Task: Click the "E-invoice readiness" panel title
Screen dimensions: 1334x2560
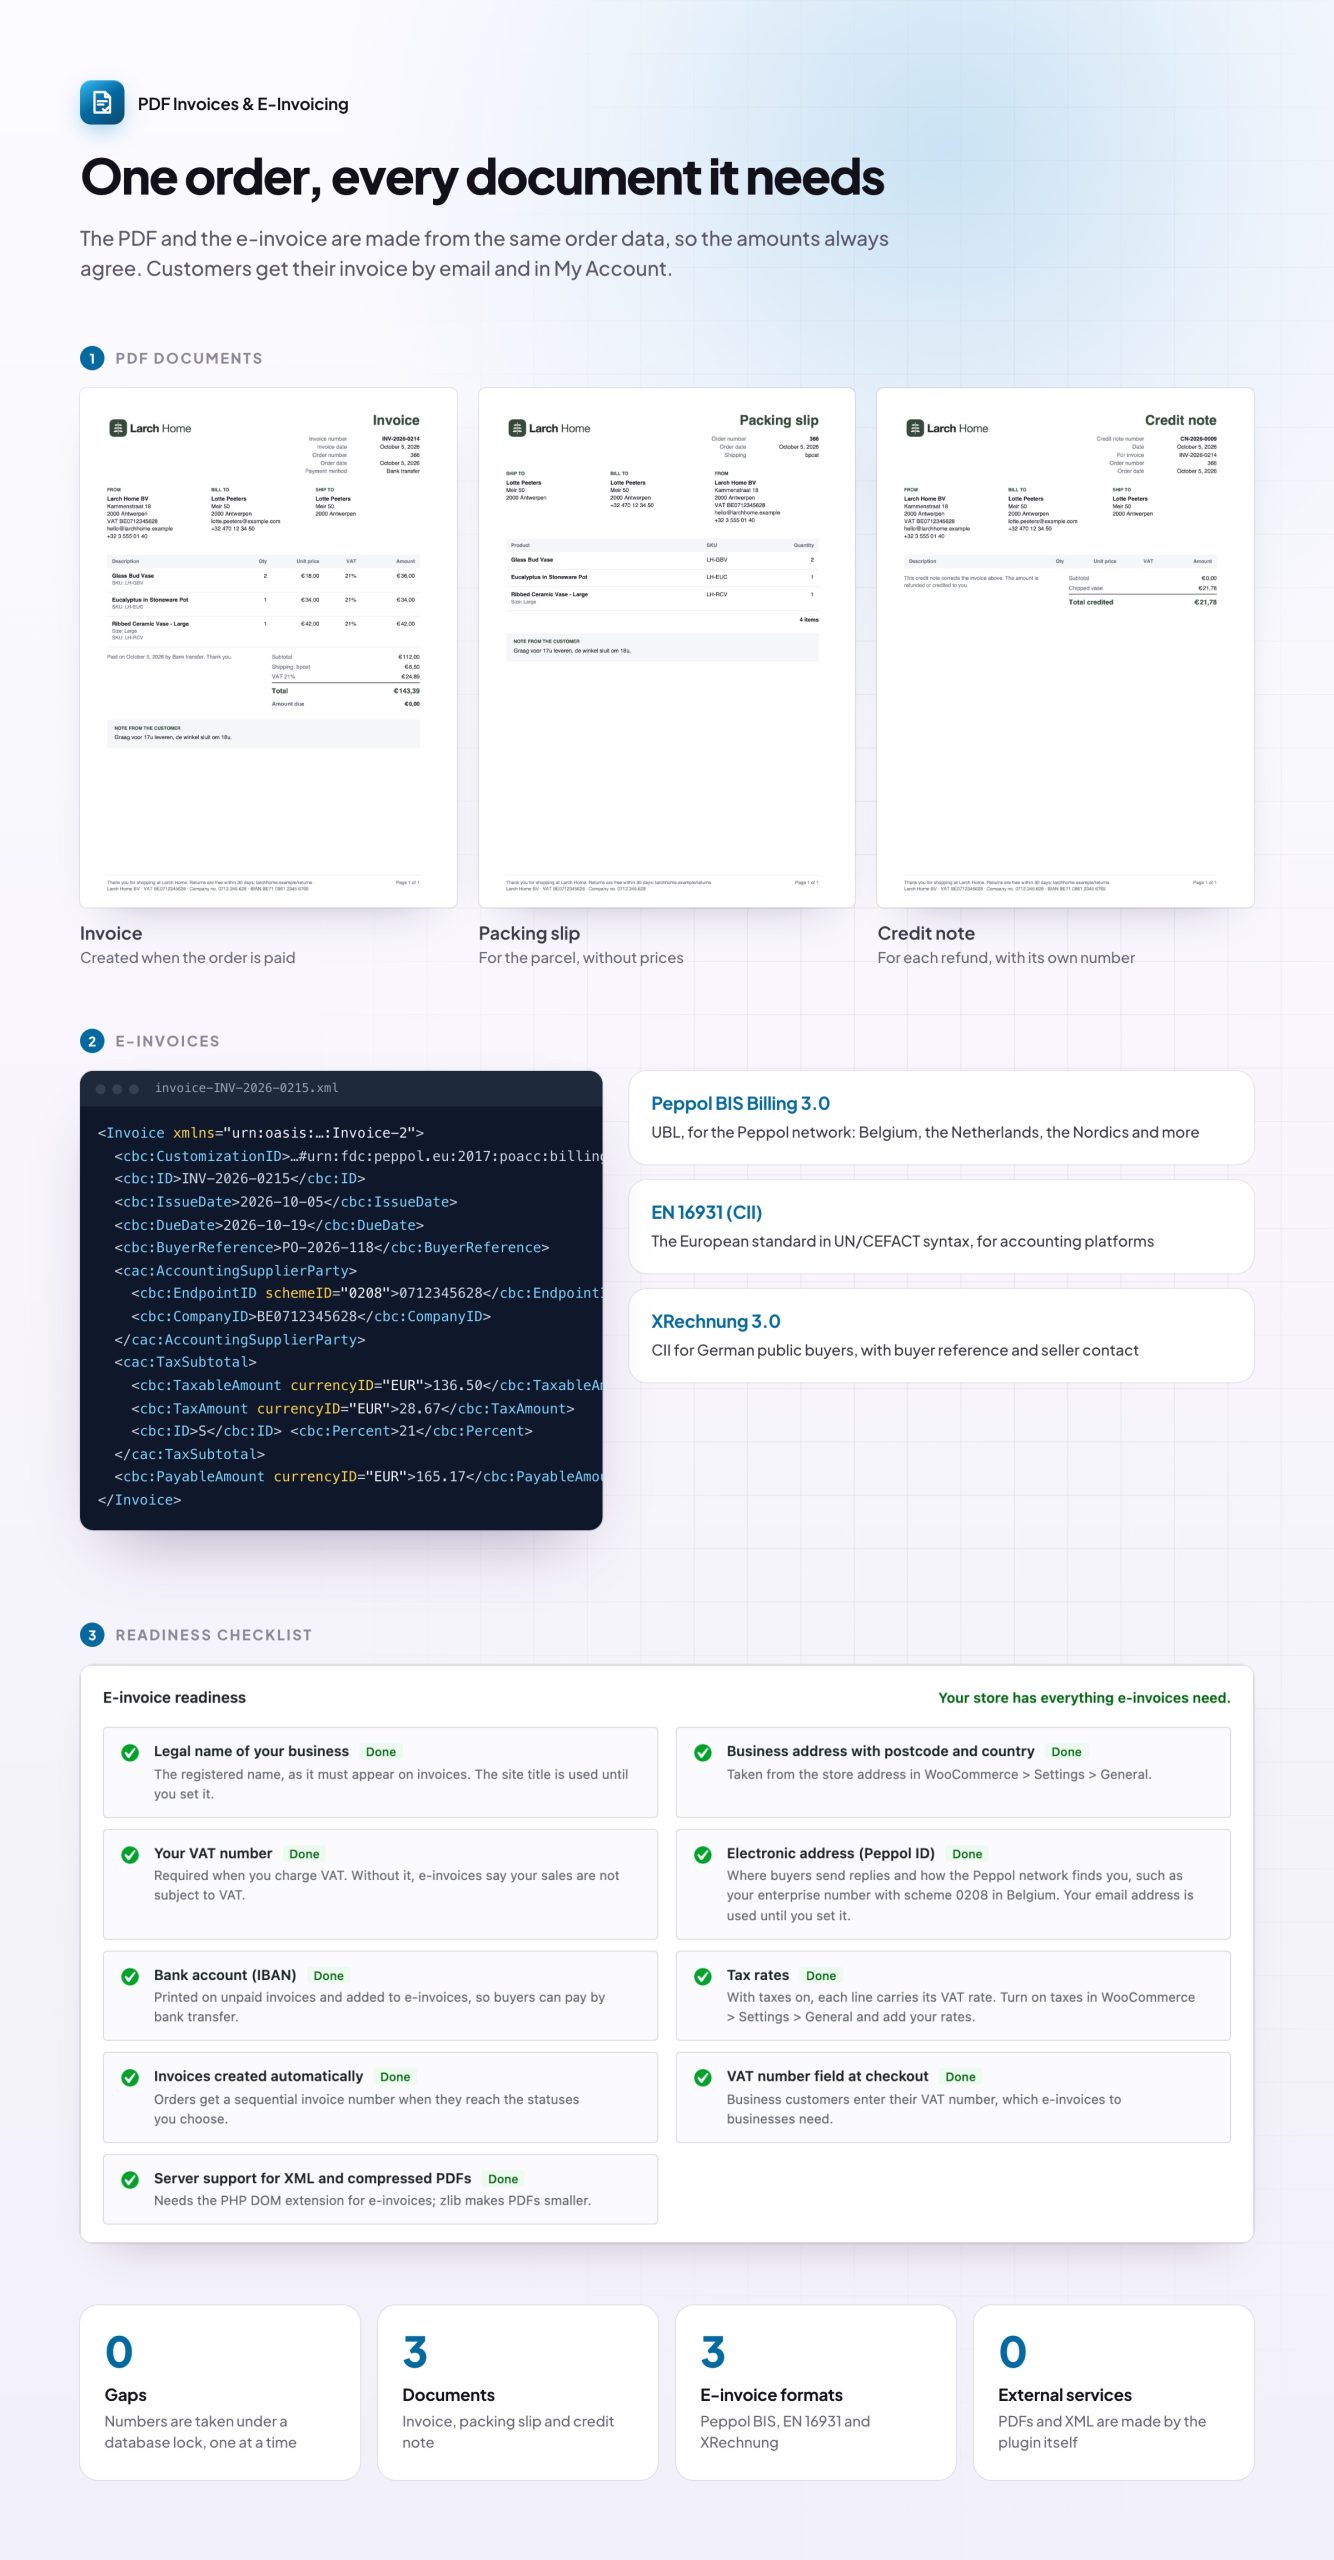Action: click(174, 1698)
